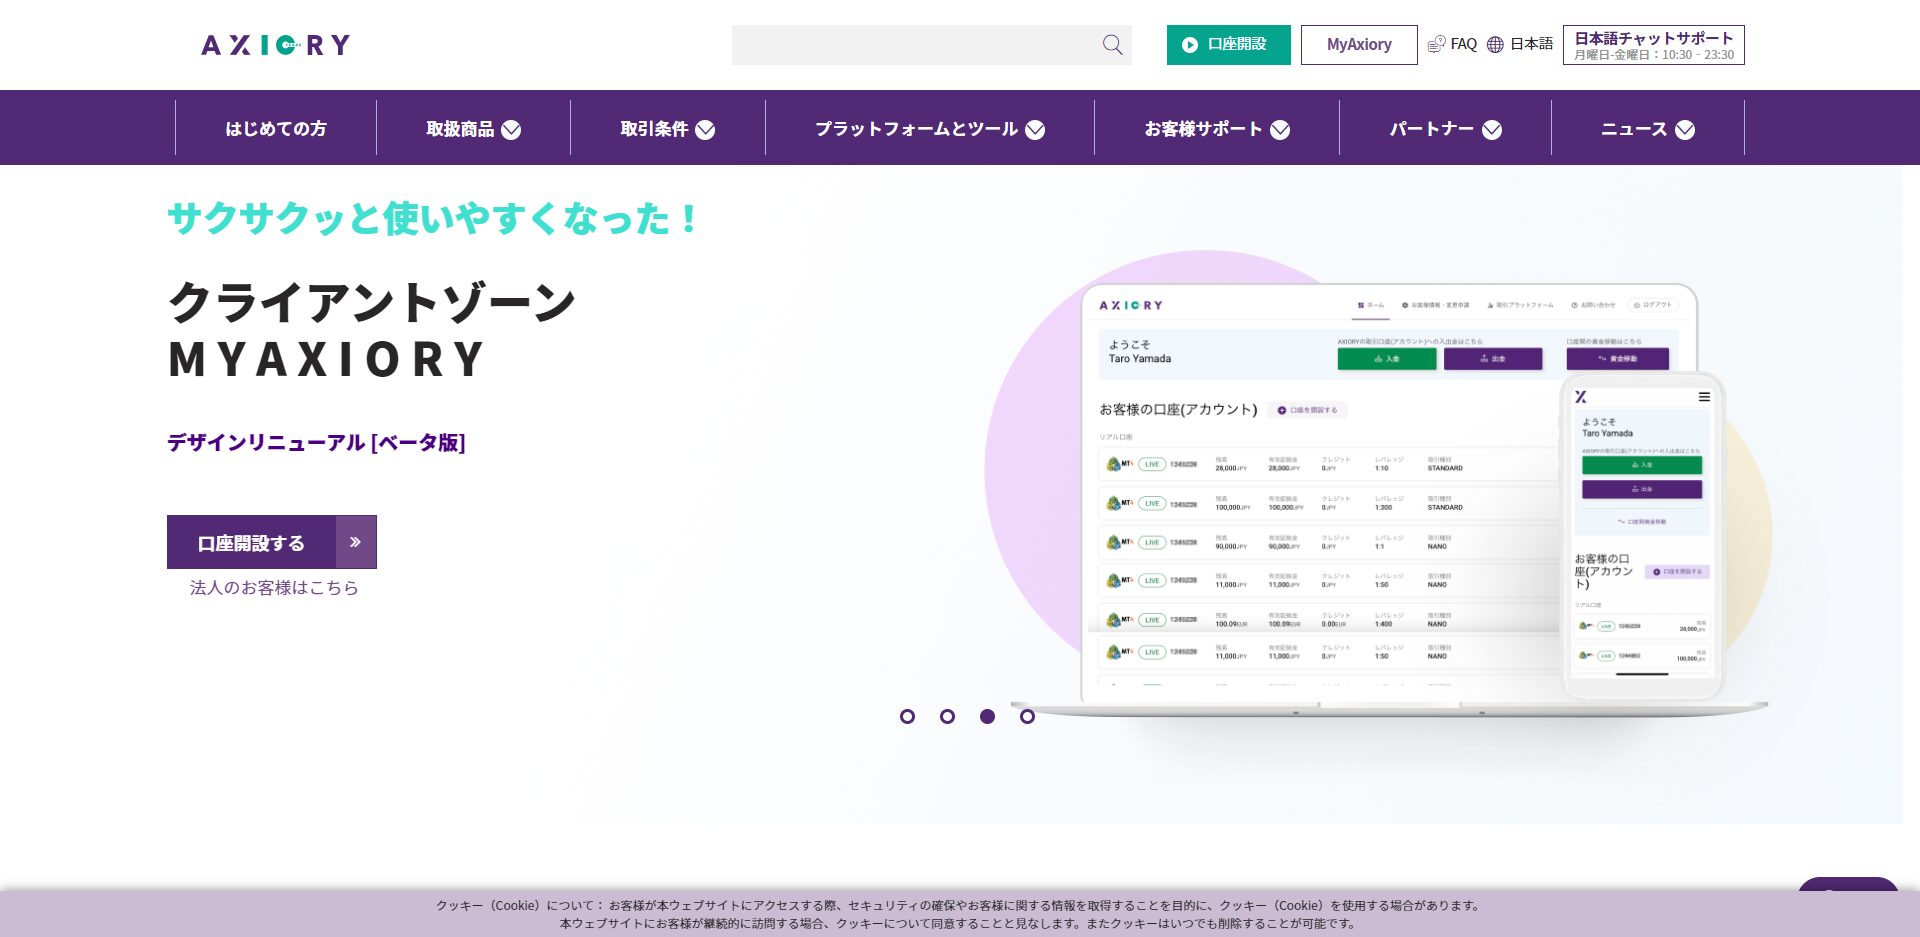Click the FAQ chat bubble icon
The width and height of the screenshot is (1920, 937).
point(1436,44)
